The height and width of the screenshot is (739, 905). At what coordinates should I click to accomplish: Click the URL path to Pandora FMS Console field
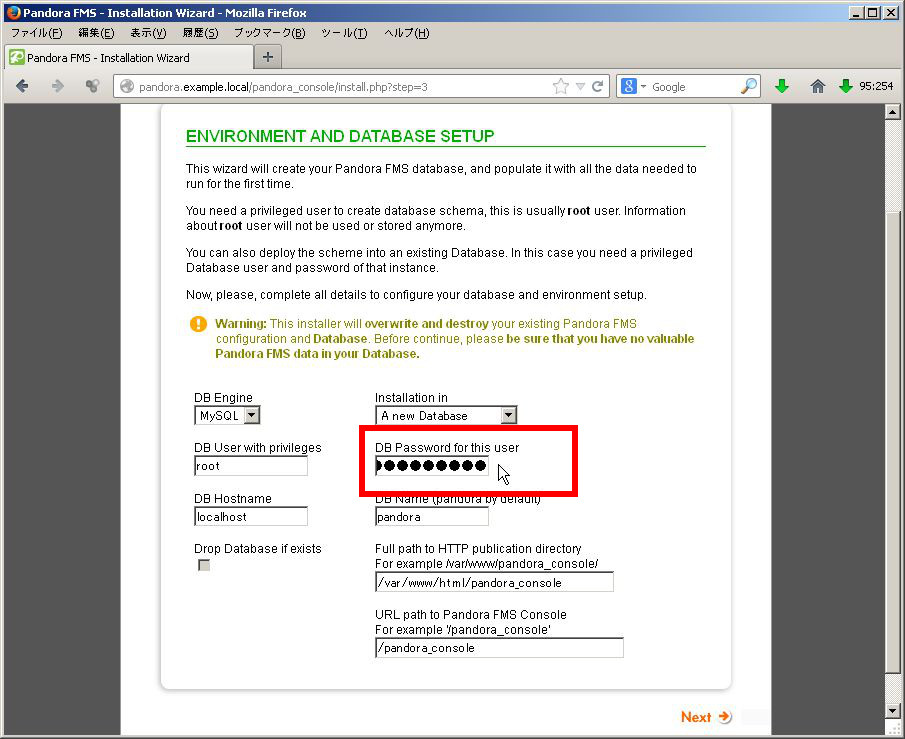click(x=499, y=647)
